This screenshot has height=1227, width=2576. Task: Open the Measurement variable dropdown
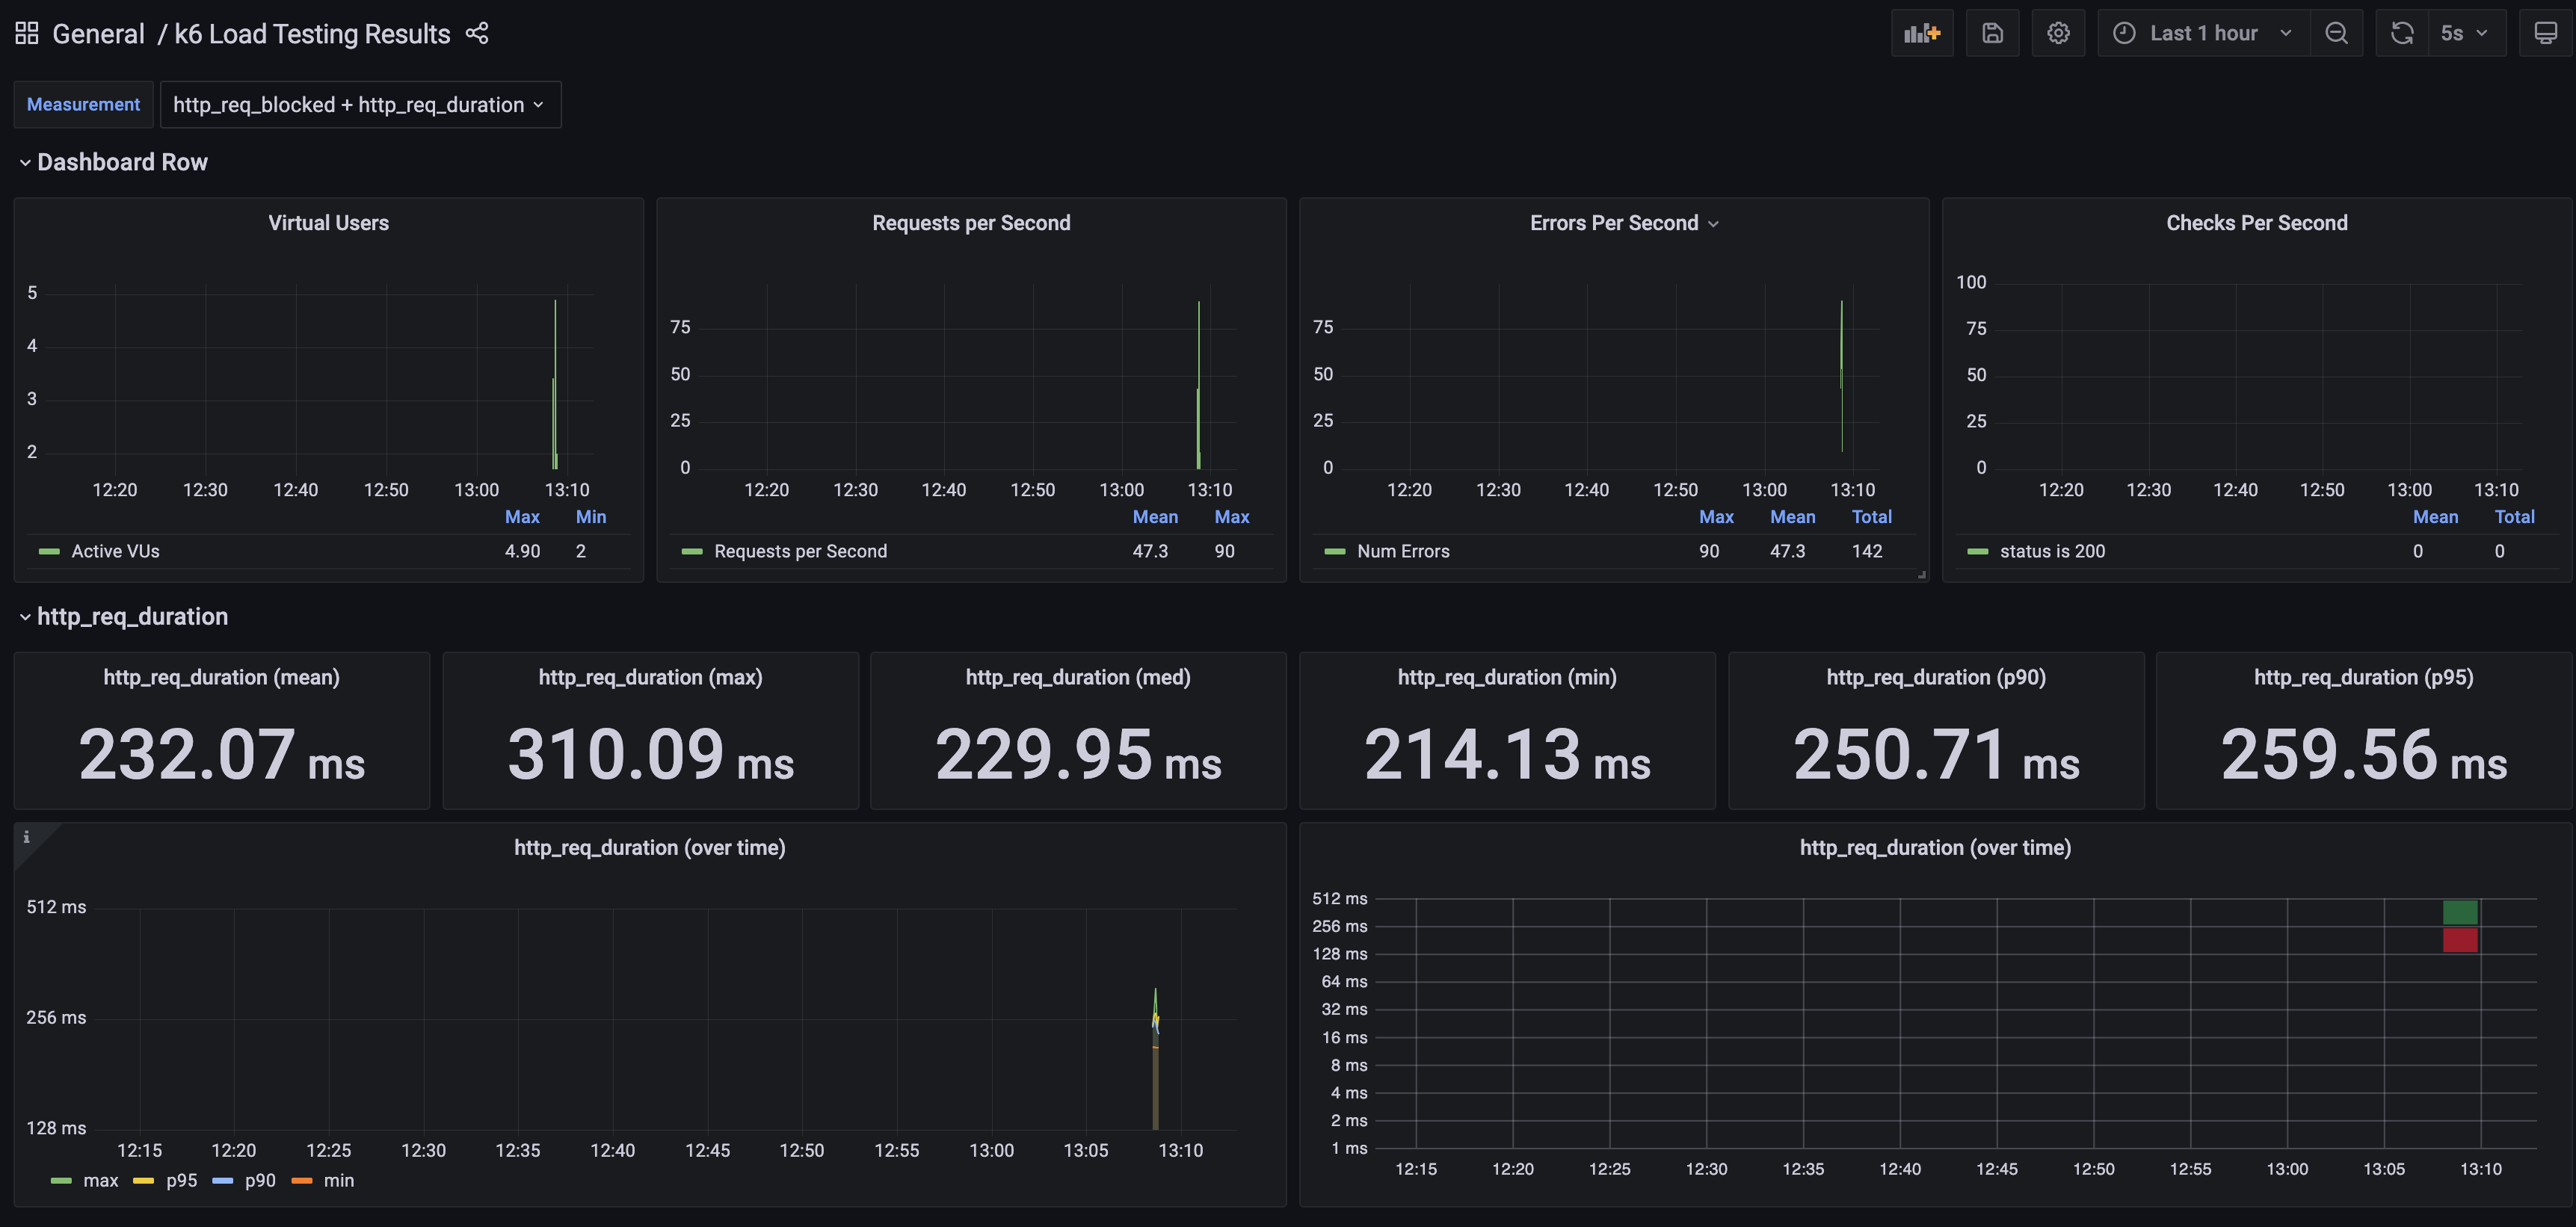coord(359,104)
